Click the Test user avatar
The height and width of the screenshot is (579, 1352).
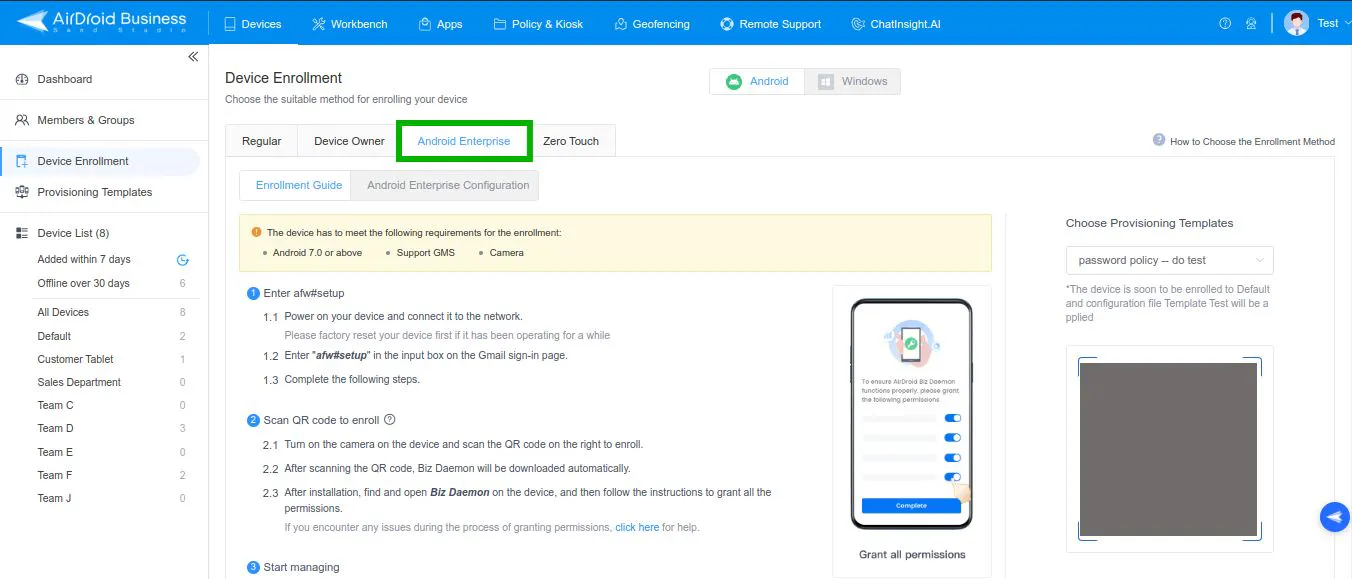1296,23
